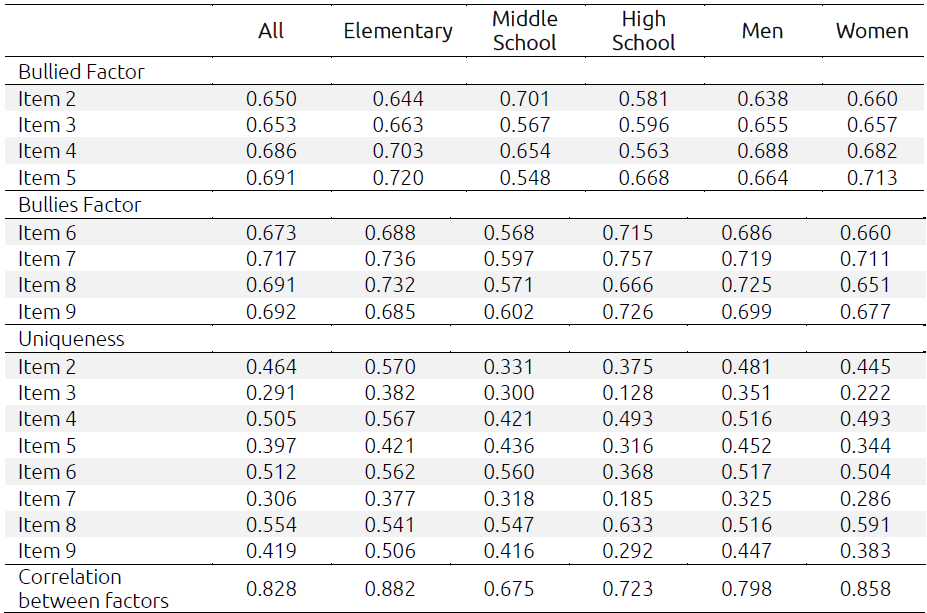Select the "Elementary" column header
The width and height of the screenshot is (927, 613).
[398, 31]
